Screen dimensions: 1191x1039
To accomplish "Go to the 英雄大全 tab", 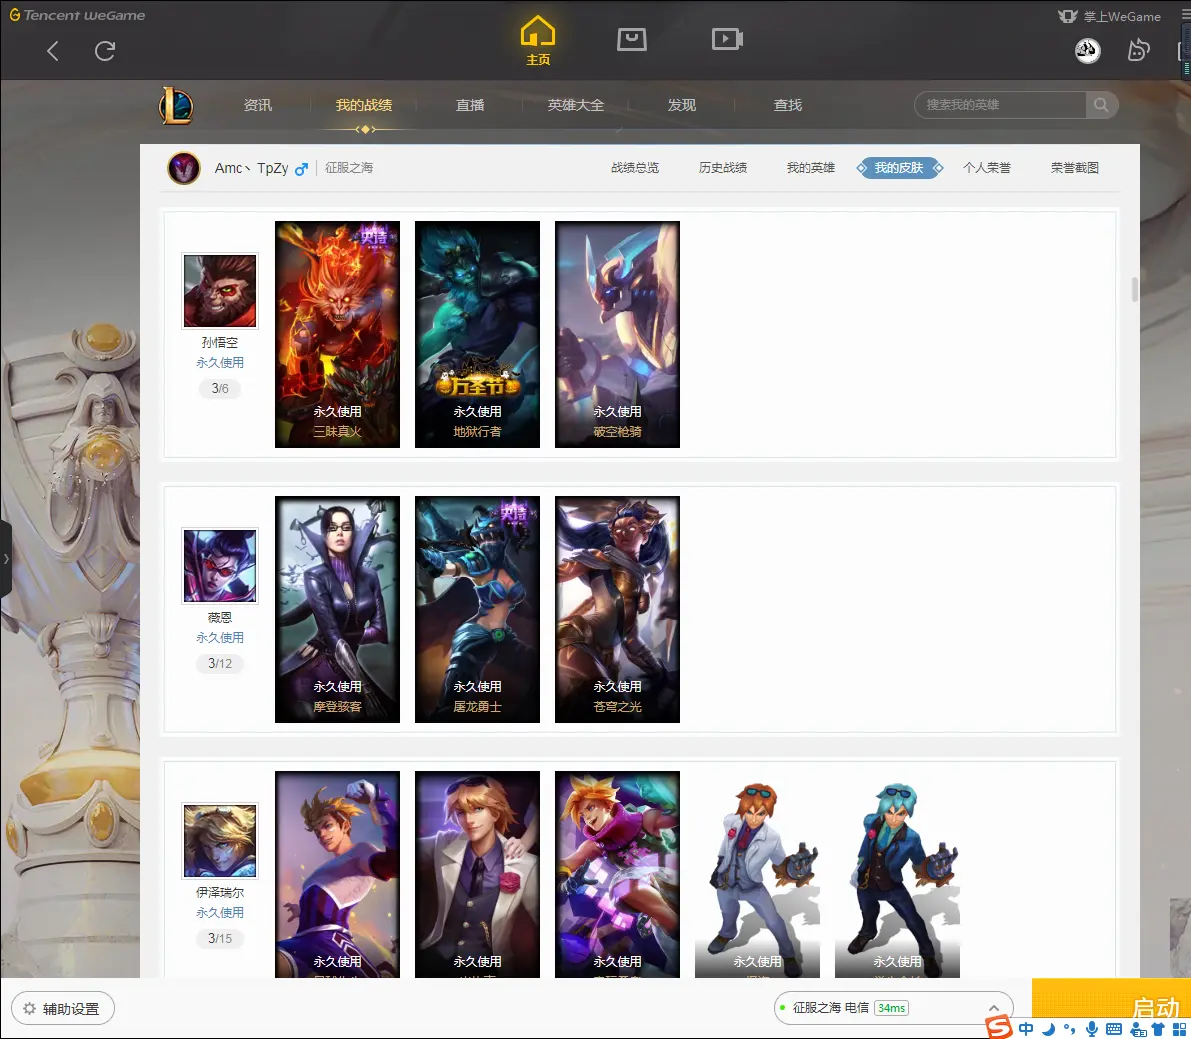I will point(576,105).
